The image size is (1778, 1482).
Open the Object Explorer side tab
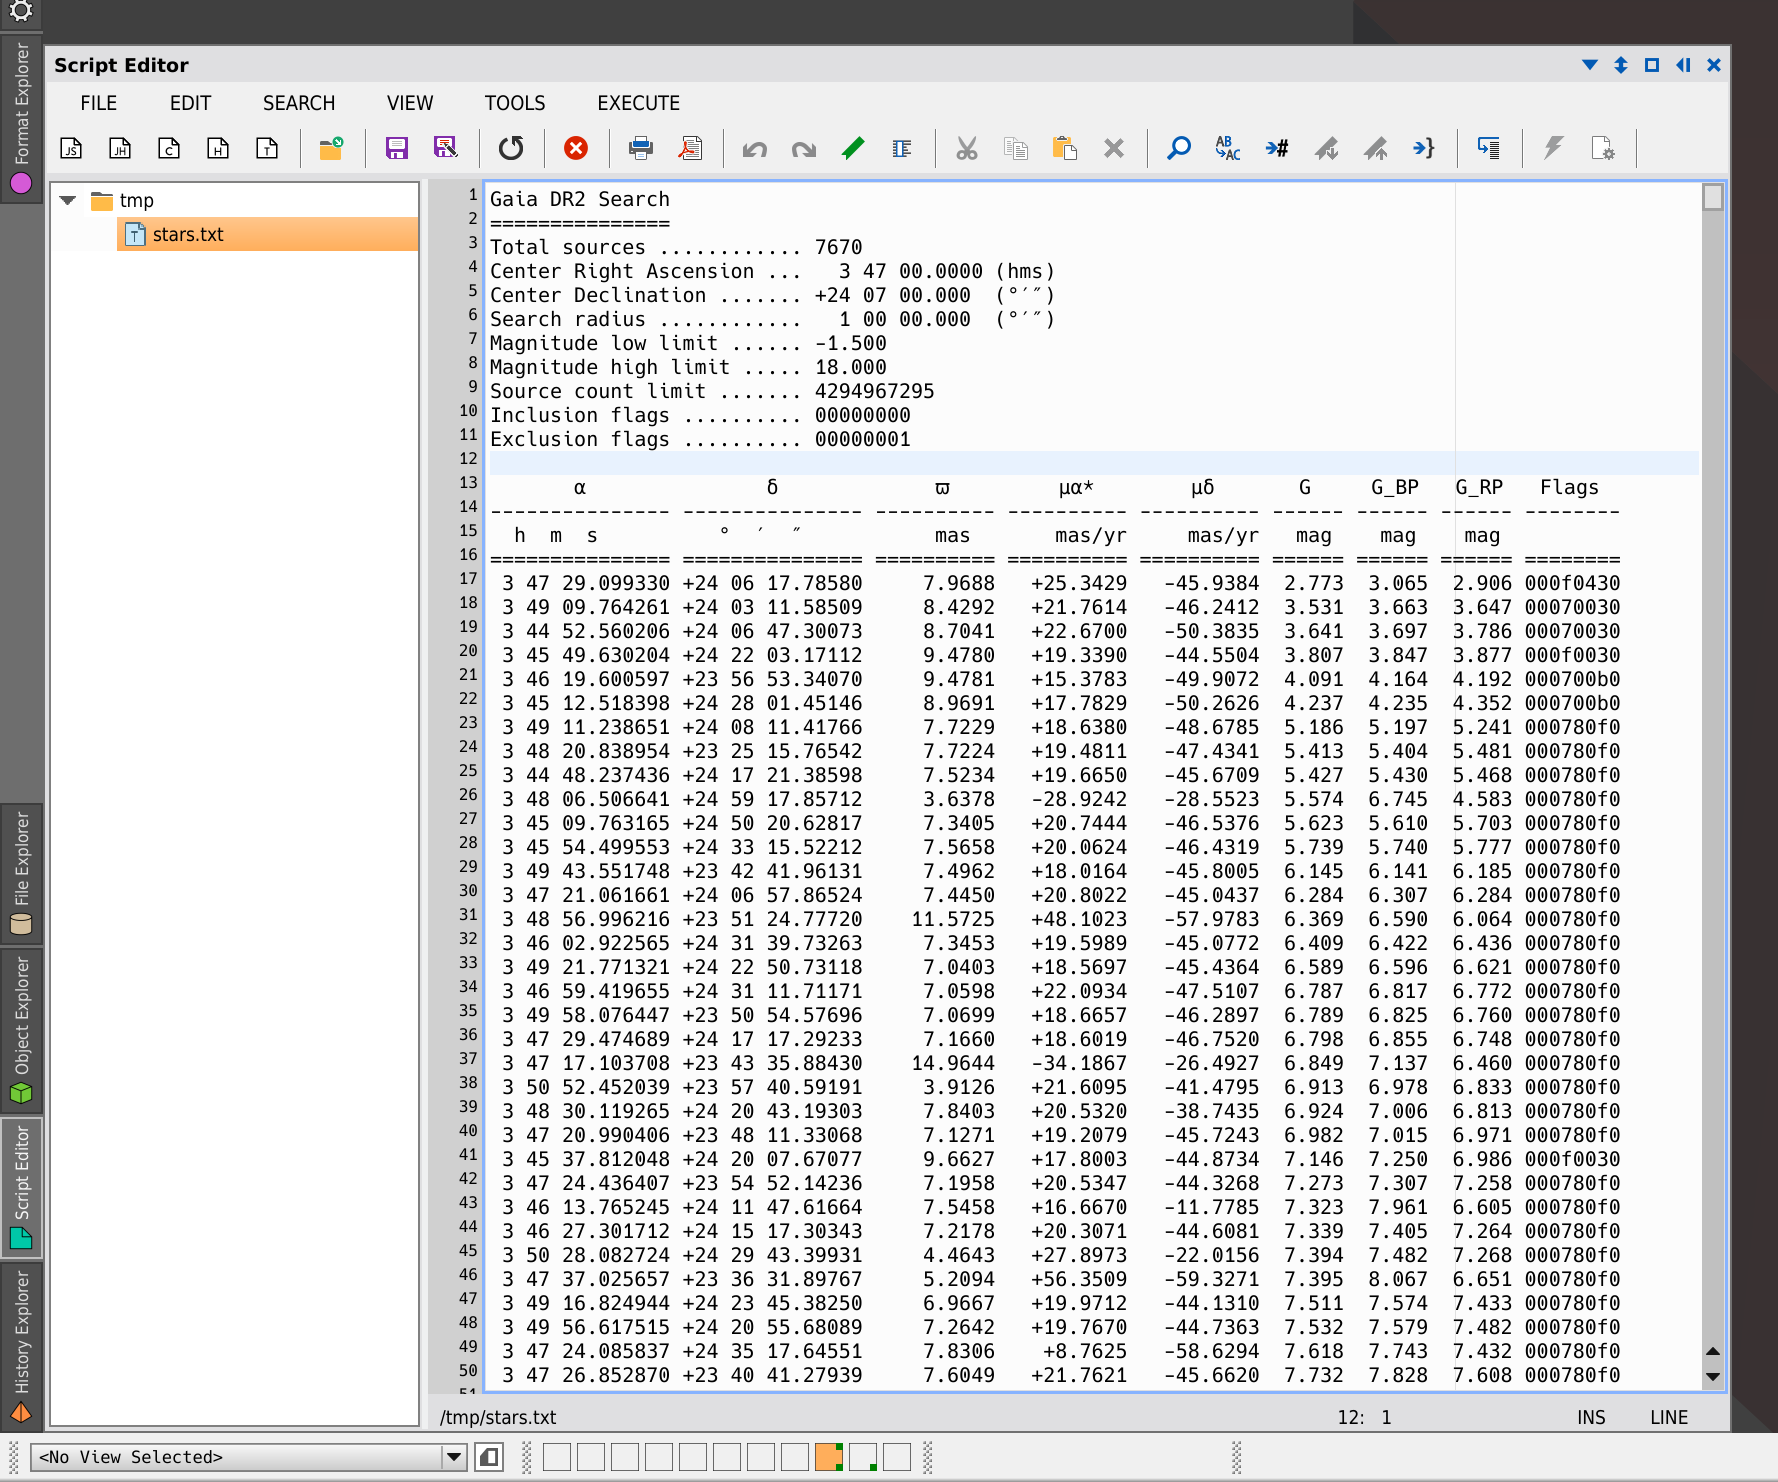click(x=21, y=1030)
